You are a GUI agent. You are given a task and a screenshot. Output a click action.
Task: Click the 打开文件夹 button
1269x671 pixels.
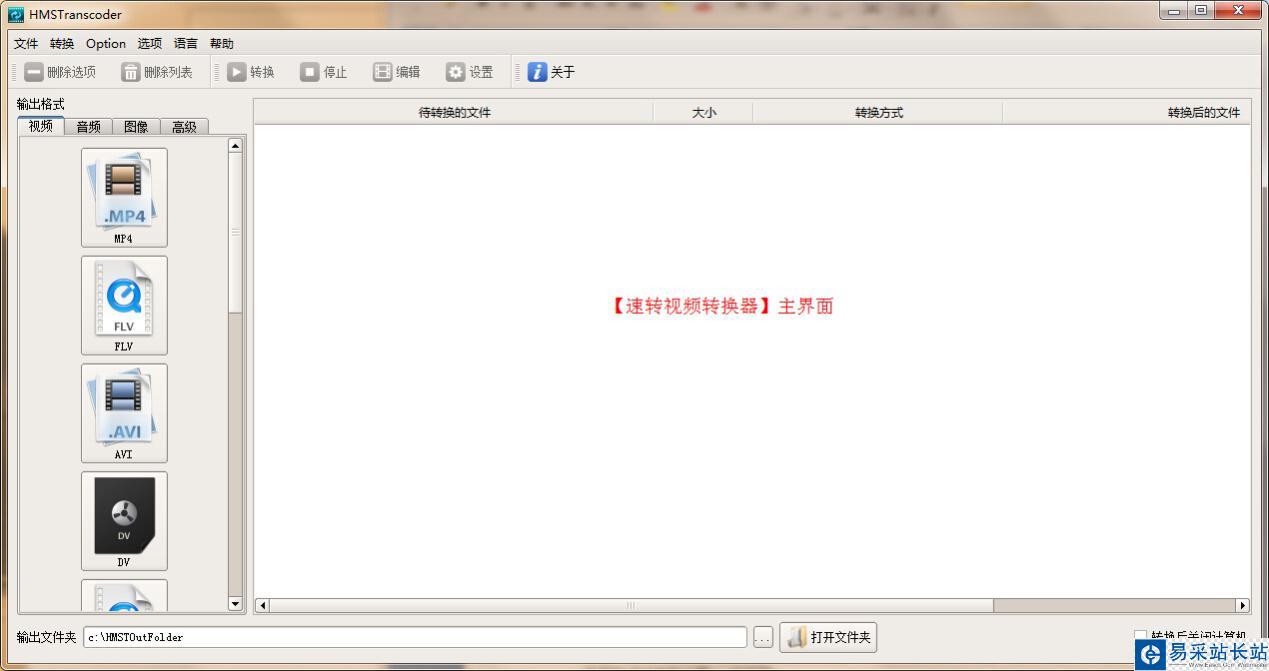coord(828,637)
